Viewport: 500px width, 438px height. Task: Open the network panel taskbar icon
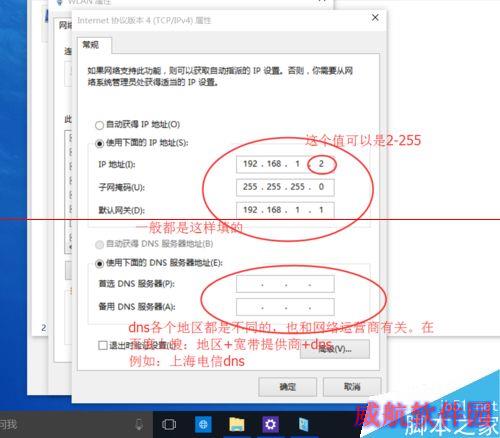tap(304, 425)
